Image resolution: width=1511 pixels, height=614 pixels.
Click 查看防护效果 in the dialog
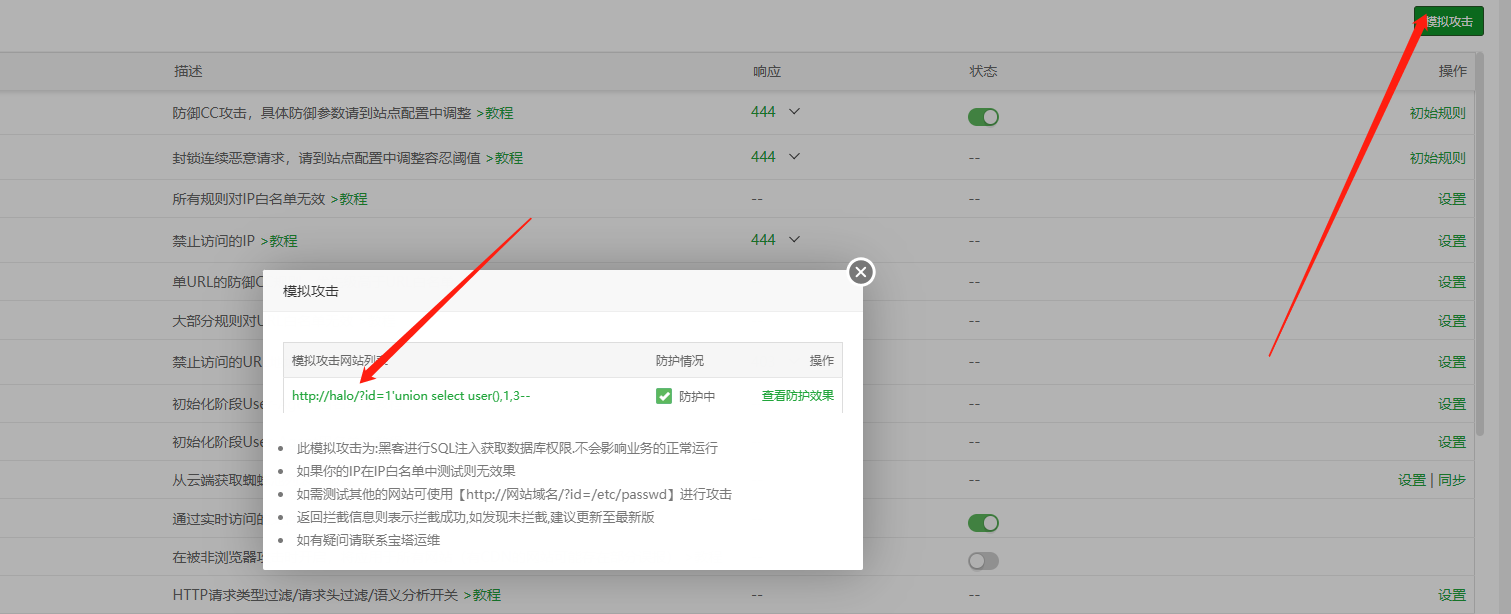pos(797,395)
